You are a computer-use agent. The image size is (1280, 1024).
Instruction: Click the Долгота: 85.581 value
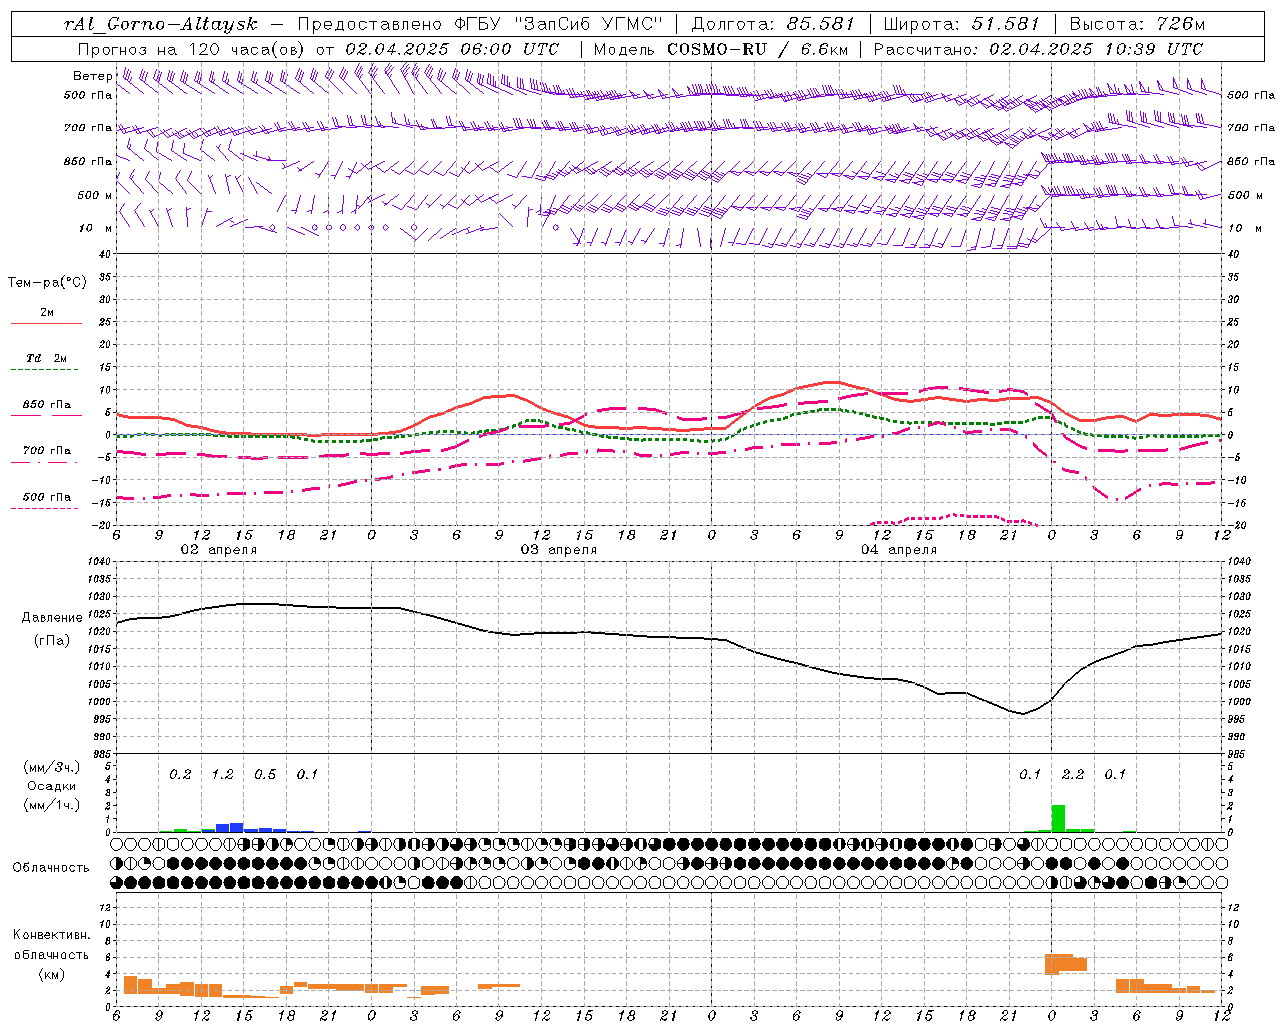(x=773, y=24)
